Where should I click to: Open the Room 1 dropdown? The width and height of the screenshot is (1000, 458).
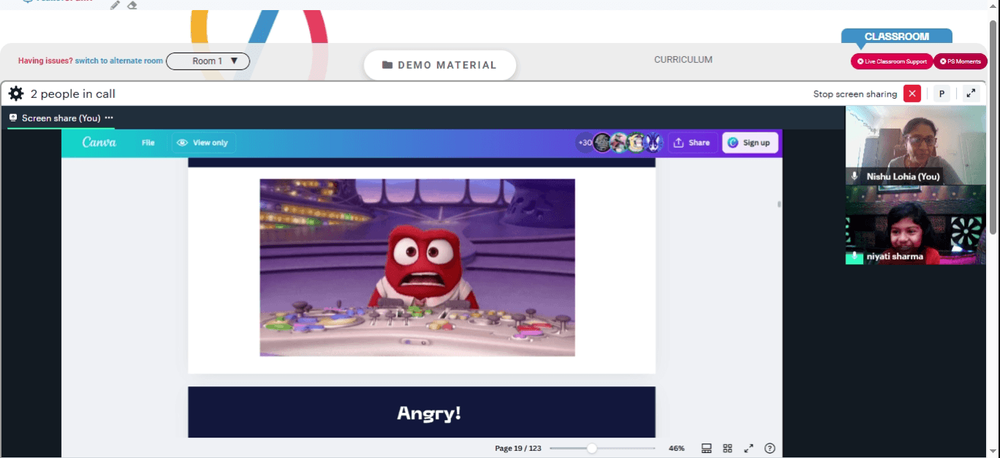pos(208,61)
